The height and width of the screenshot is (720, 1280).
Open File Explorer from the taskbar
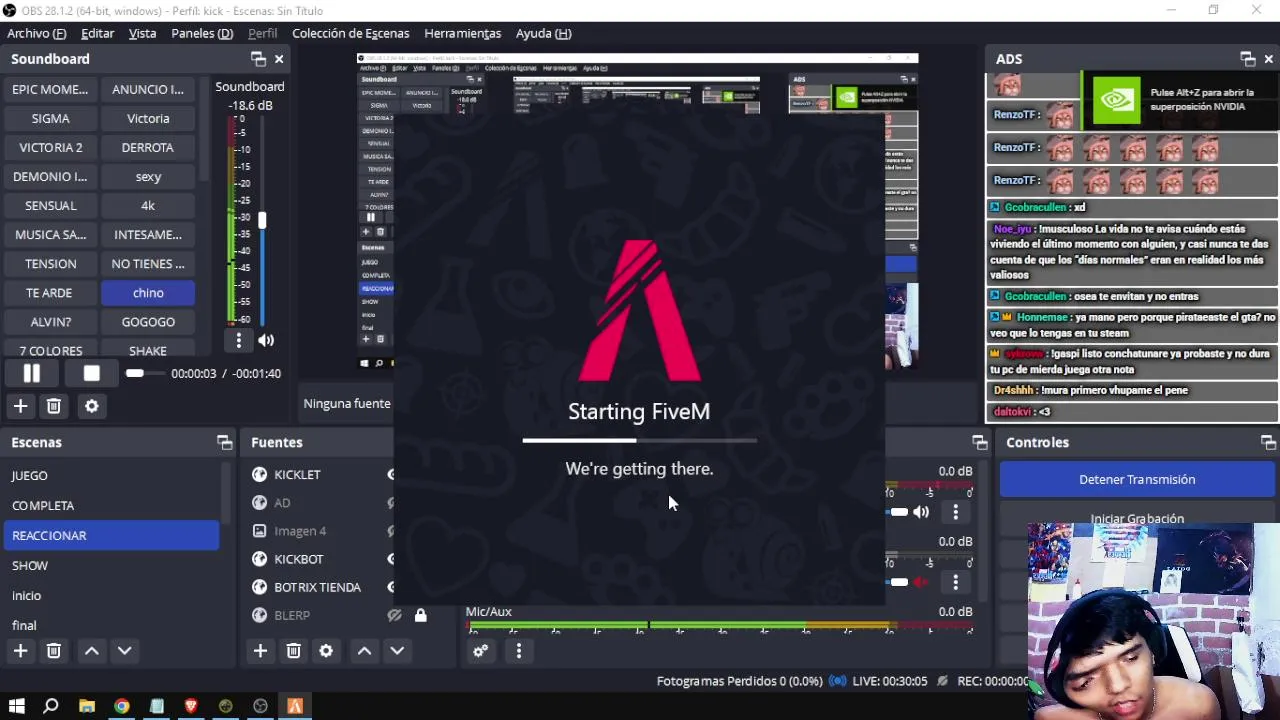[87, 706]
